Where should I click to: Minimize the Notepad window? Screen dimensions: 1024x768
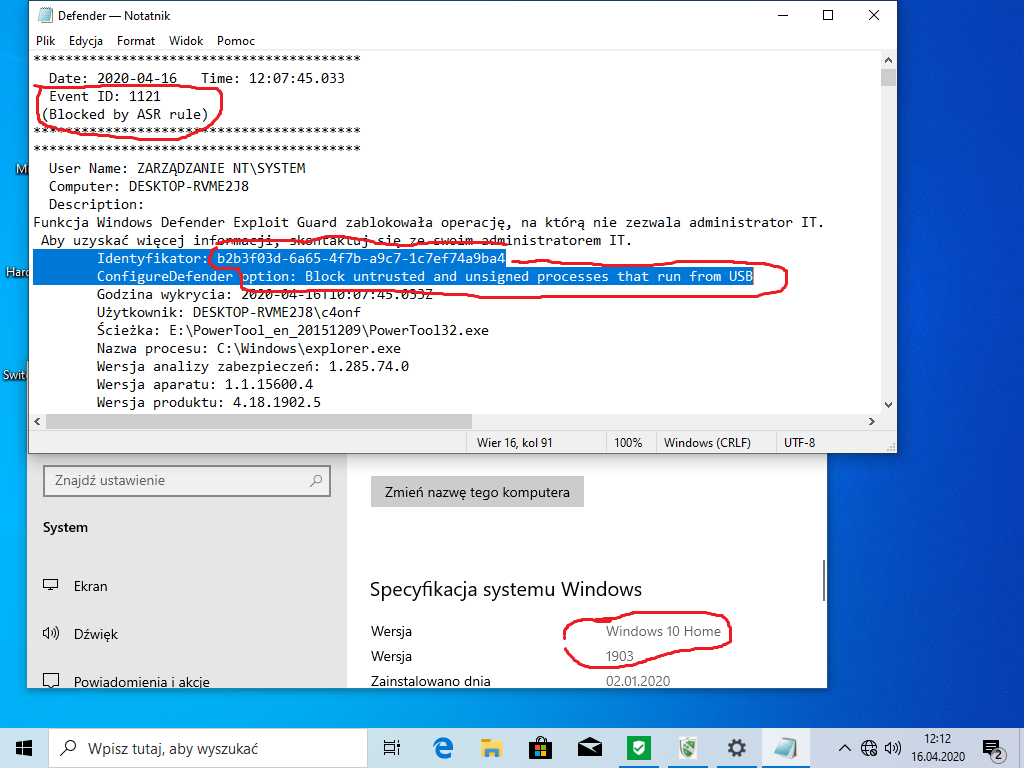tap(784, 15)
